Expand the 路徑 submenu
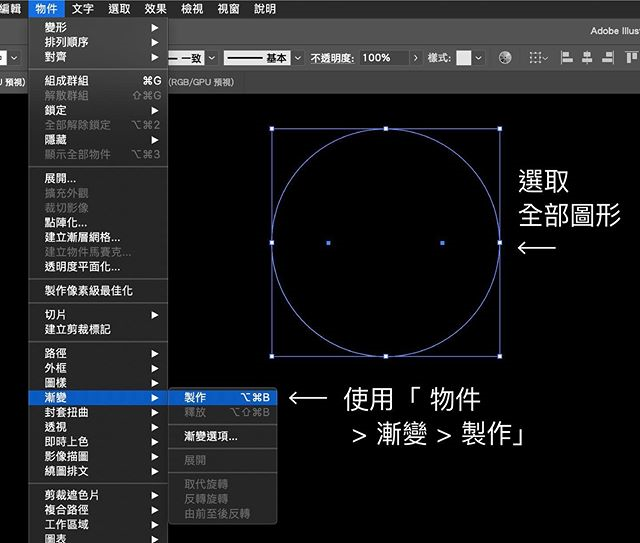The height and width of the screenshot is (543, 640). pyautogui.click(x=98, y=353)
